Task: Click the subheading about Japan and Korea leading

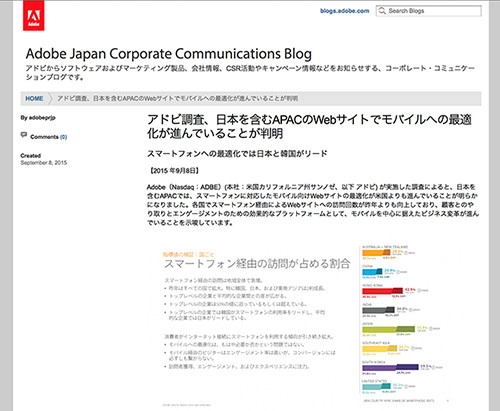Action: tap(237, 154)
